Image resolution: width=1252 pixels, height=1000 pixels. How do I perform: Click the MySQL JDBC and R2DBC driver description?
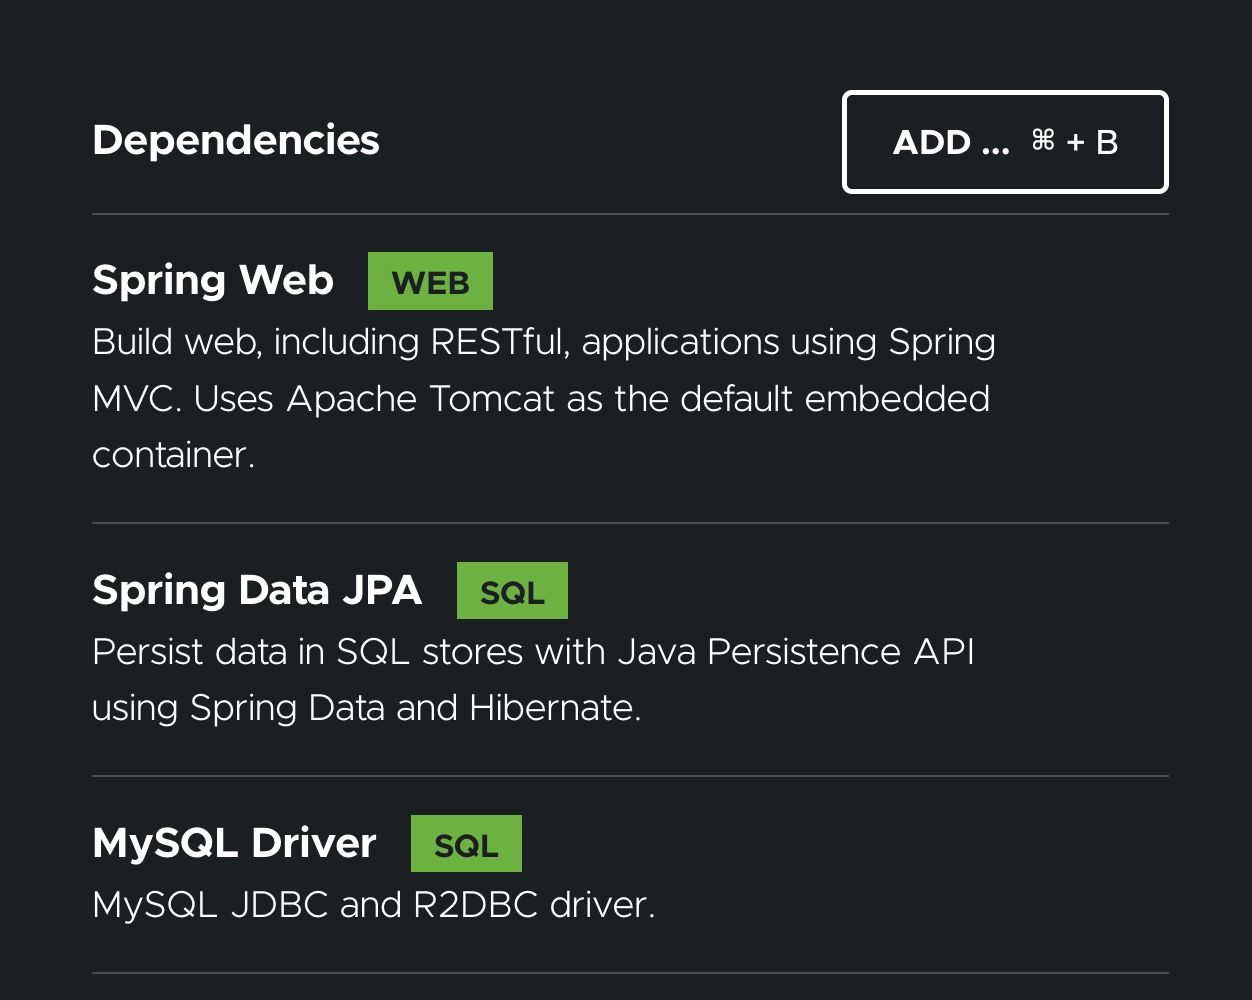[x=373, y=905]
